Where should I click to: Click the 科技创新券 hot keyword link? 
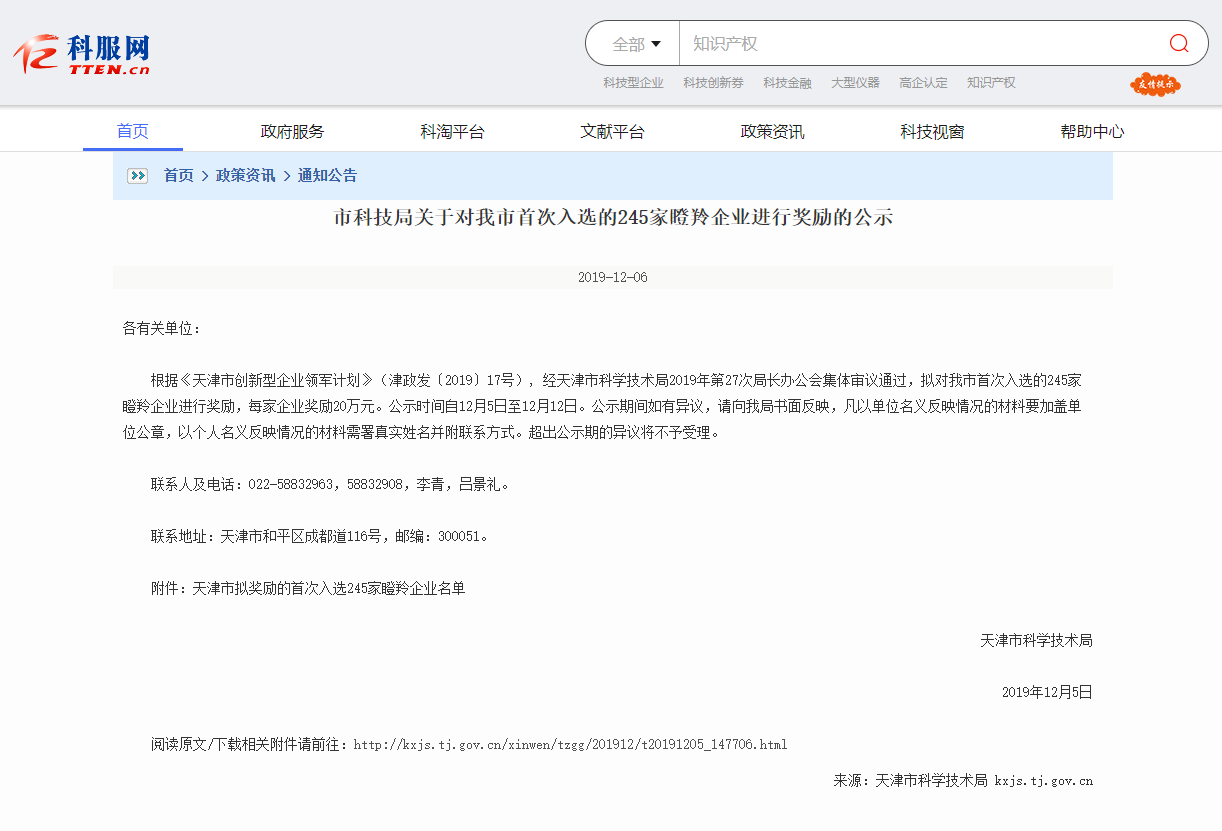[713, 83]
